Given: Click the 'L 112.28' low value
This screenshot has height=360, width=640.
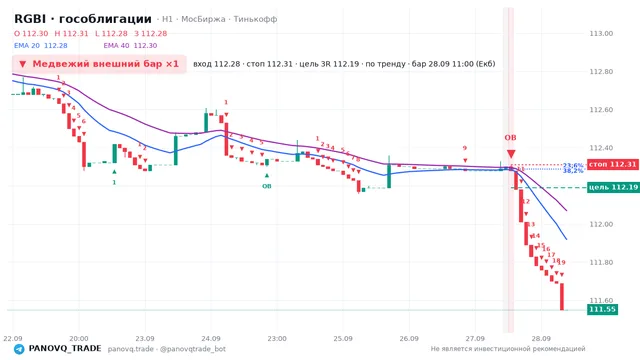Looking at the screenshot, I should (111, 33).
